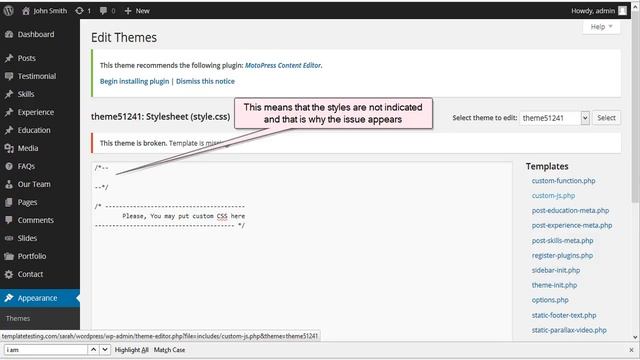Click the FAQs question mark icon
This screenshot has width=640, height=360.
click(9, 166)
